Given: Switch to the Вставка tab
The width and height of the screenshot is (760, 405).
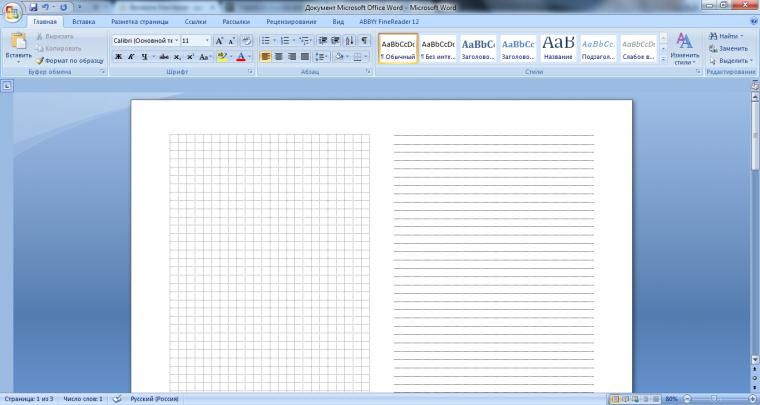Looking at the screenshot, I should 84,21.
